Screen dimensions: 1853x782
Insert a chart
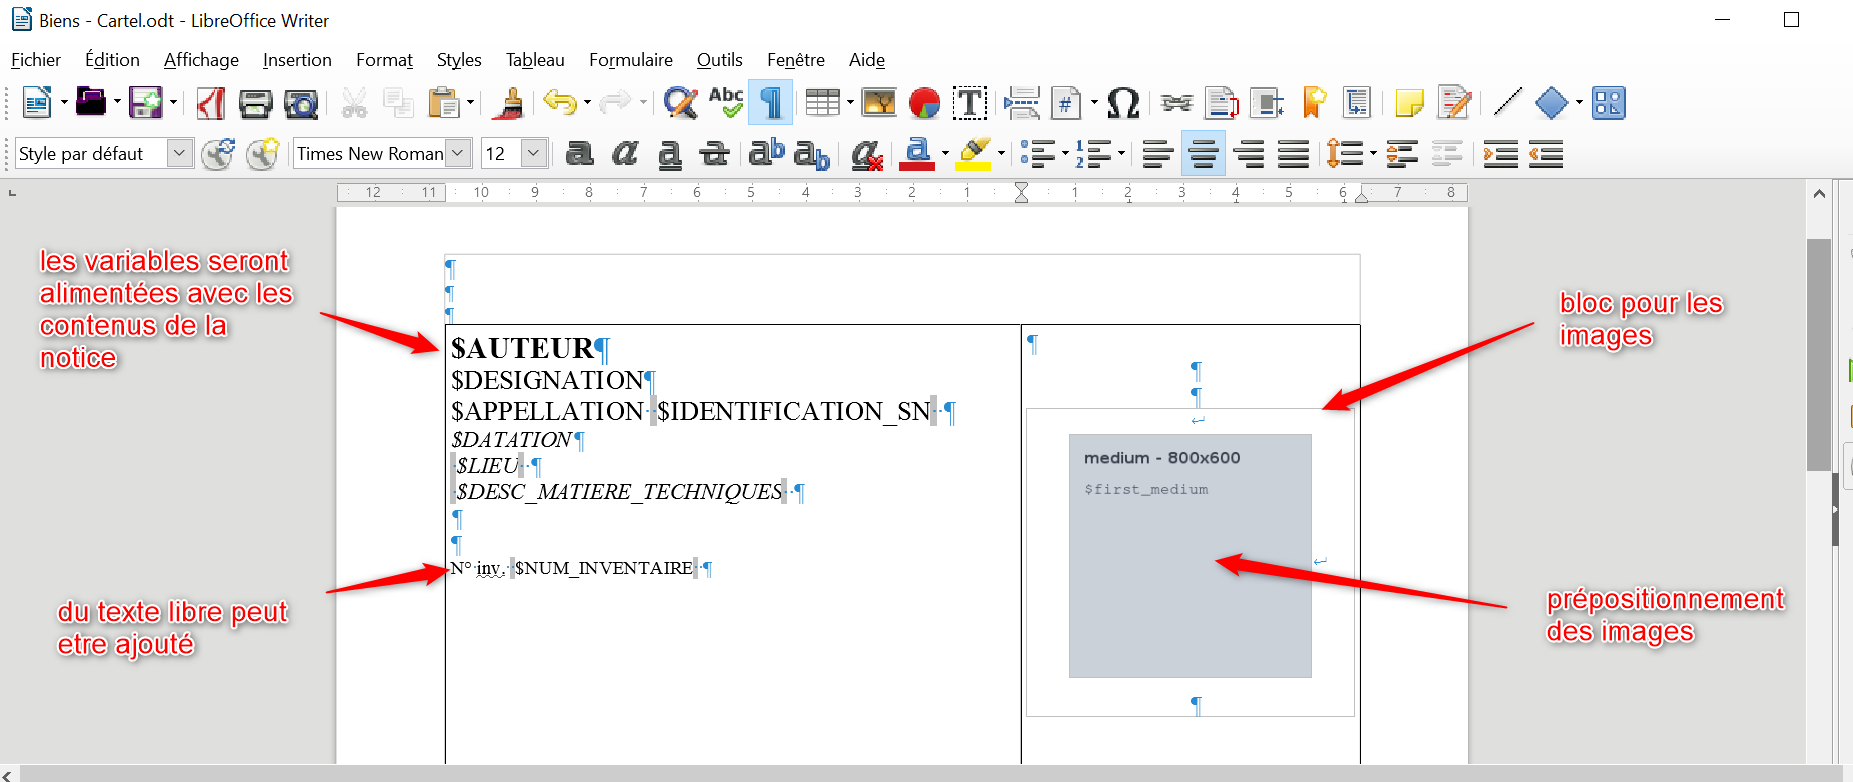point(925,103)
